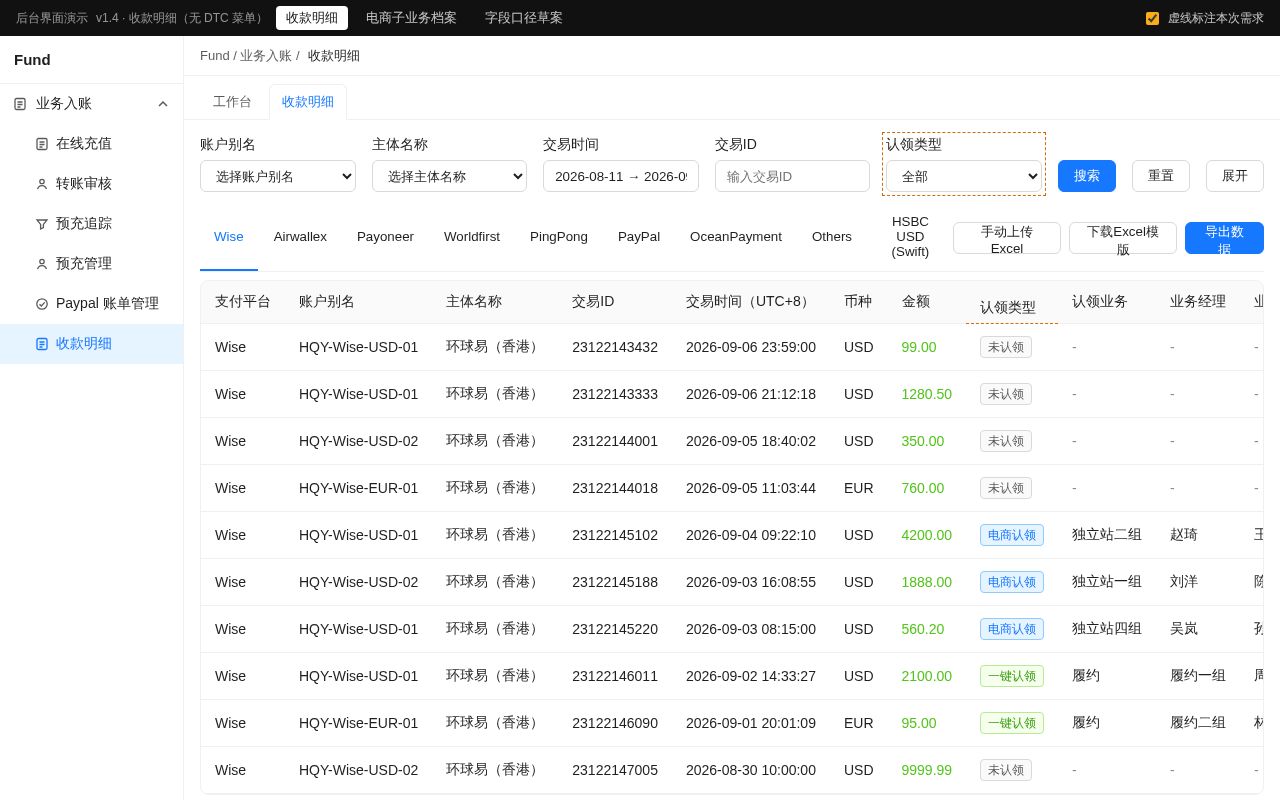The width and height of the screenshot is (1280, 800).
Task: Select the PingPong platform tab
Action: coord(559,237)
